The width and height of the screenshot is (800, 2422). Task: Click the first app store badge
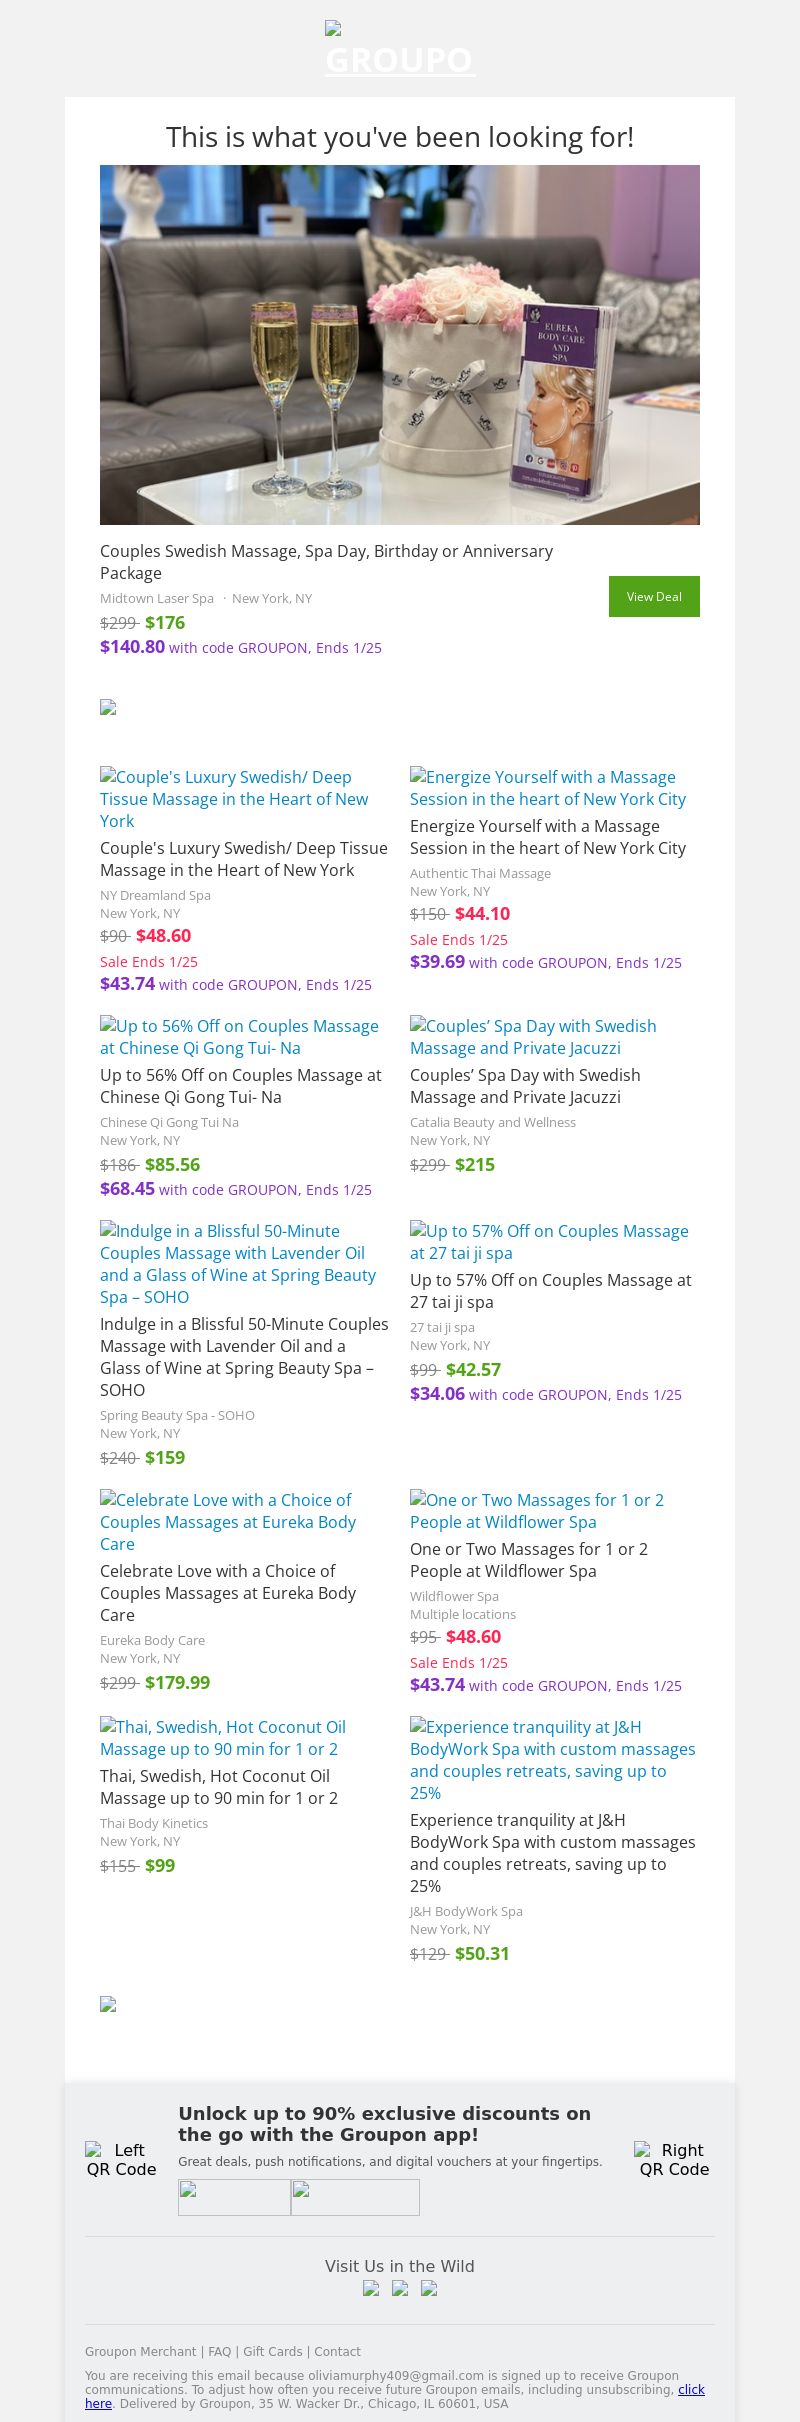(x=234, y=2197)
